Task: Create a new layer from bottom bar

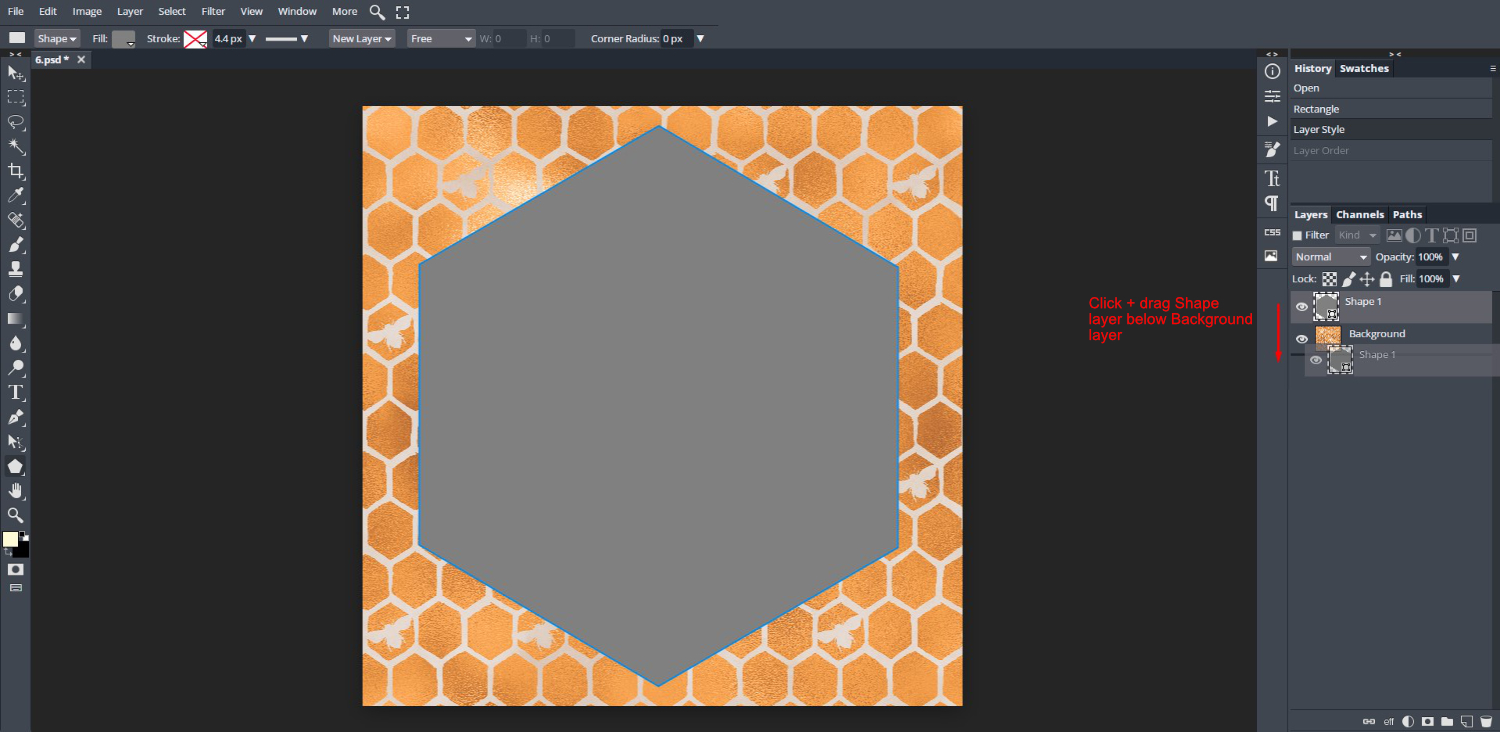Action: (1466, 721)
